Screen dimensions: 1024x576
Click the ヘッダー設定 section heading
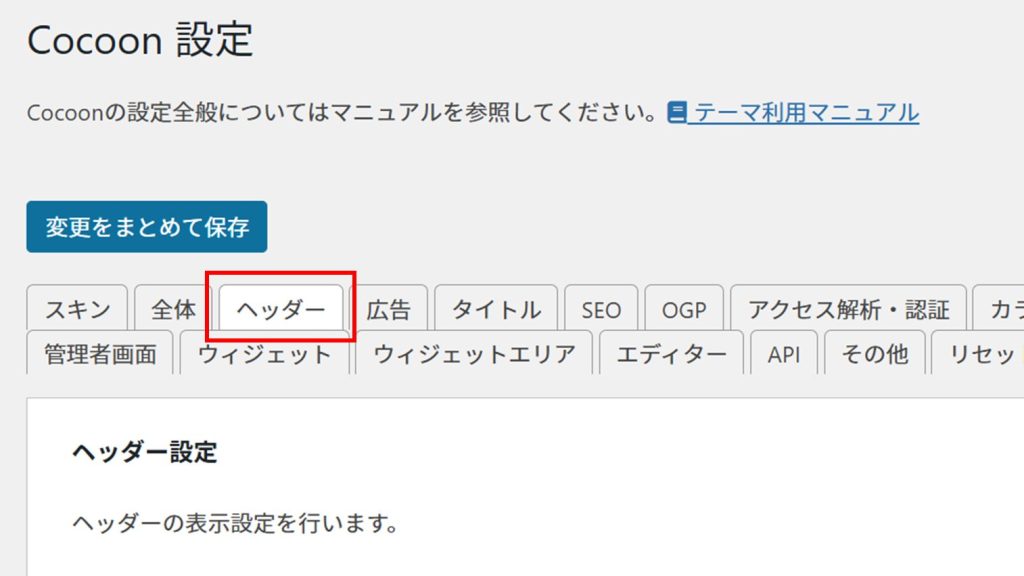tap(144, 452)
